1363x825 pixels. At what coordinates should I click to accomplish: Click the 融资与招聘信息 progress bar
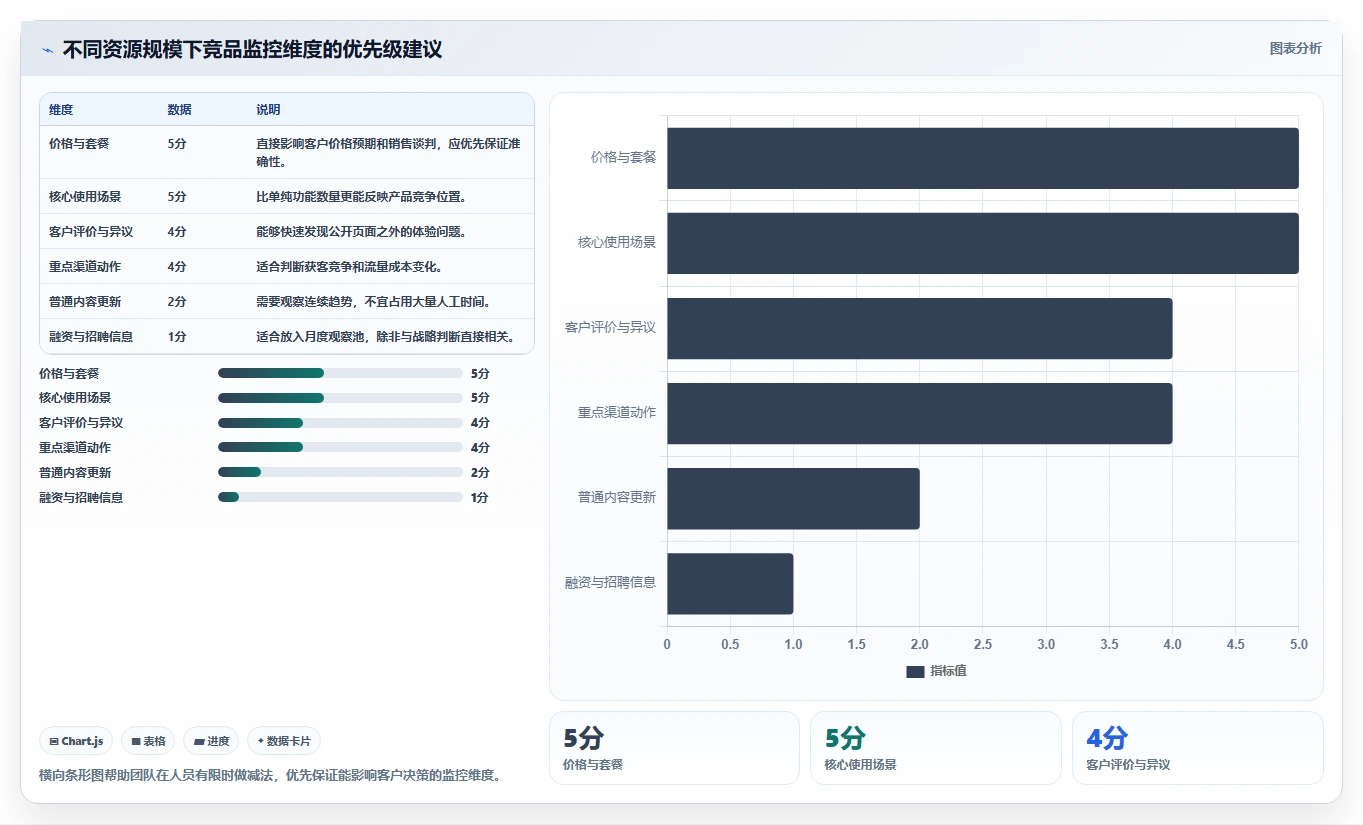click(340, 497)
